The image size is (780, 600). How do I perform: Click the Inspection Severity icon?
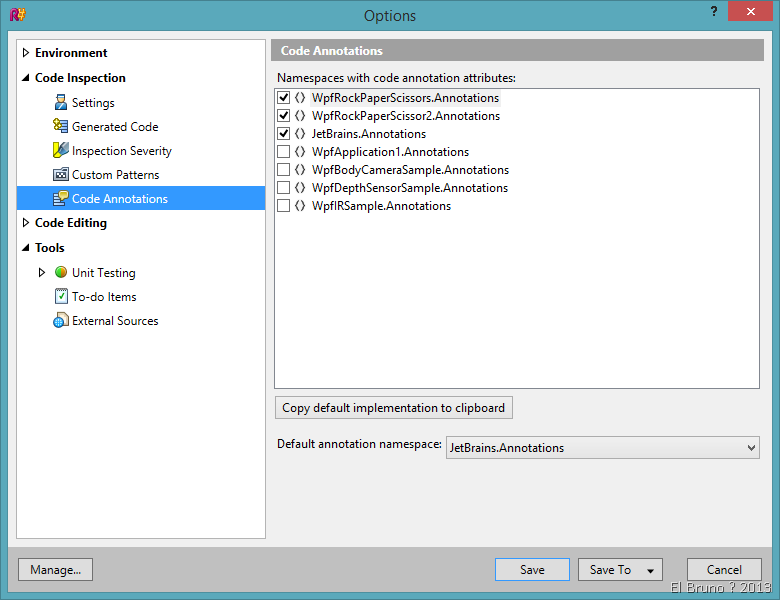point(61,150)
